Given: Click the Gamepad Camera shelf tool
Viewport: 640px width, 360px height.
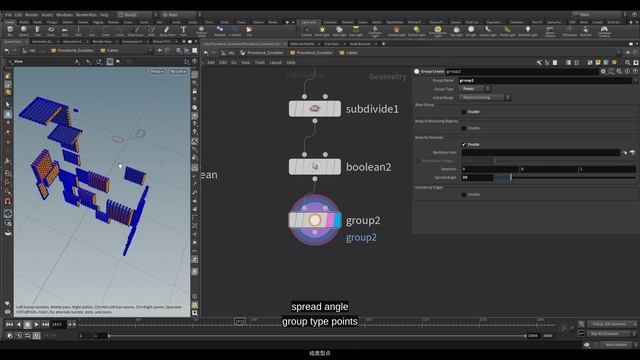Looking at the screenshot, I should tap(604, 31).
